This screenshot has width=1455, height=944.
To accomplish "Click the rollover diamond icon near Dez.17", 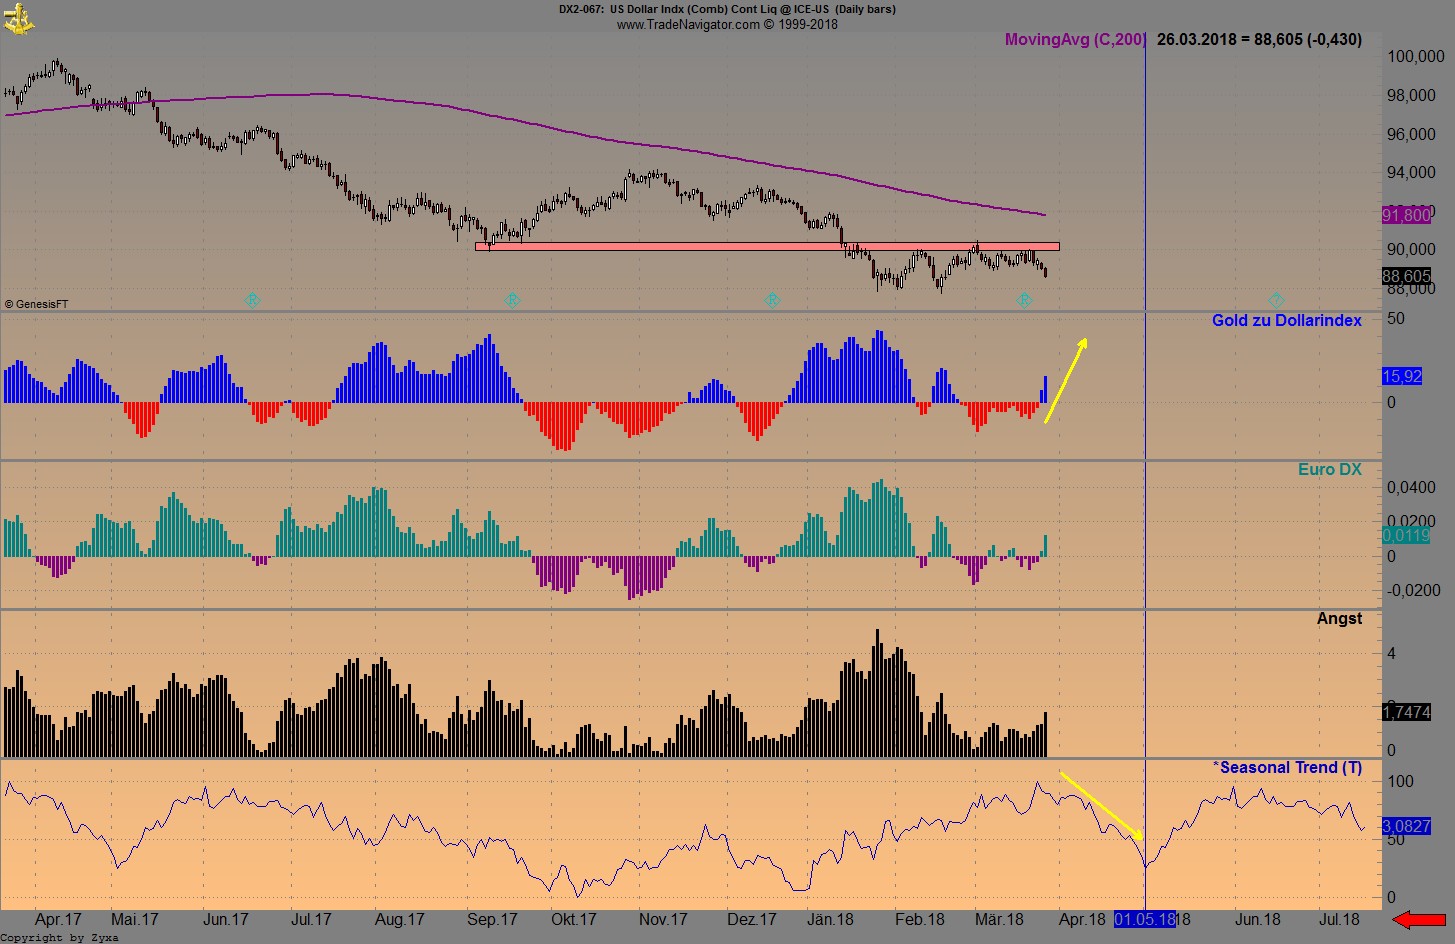I will [x=772, y=299].
